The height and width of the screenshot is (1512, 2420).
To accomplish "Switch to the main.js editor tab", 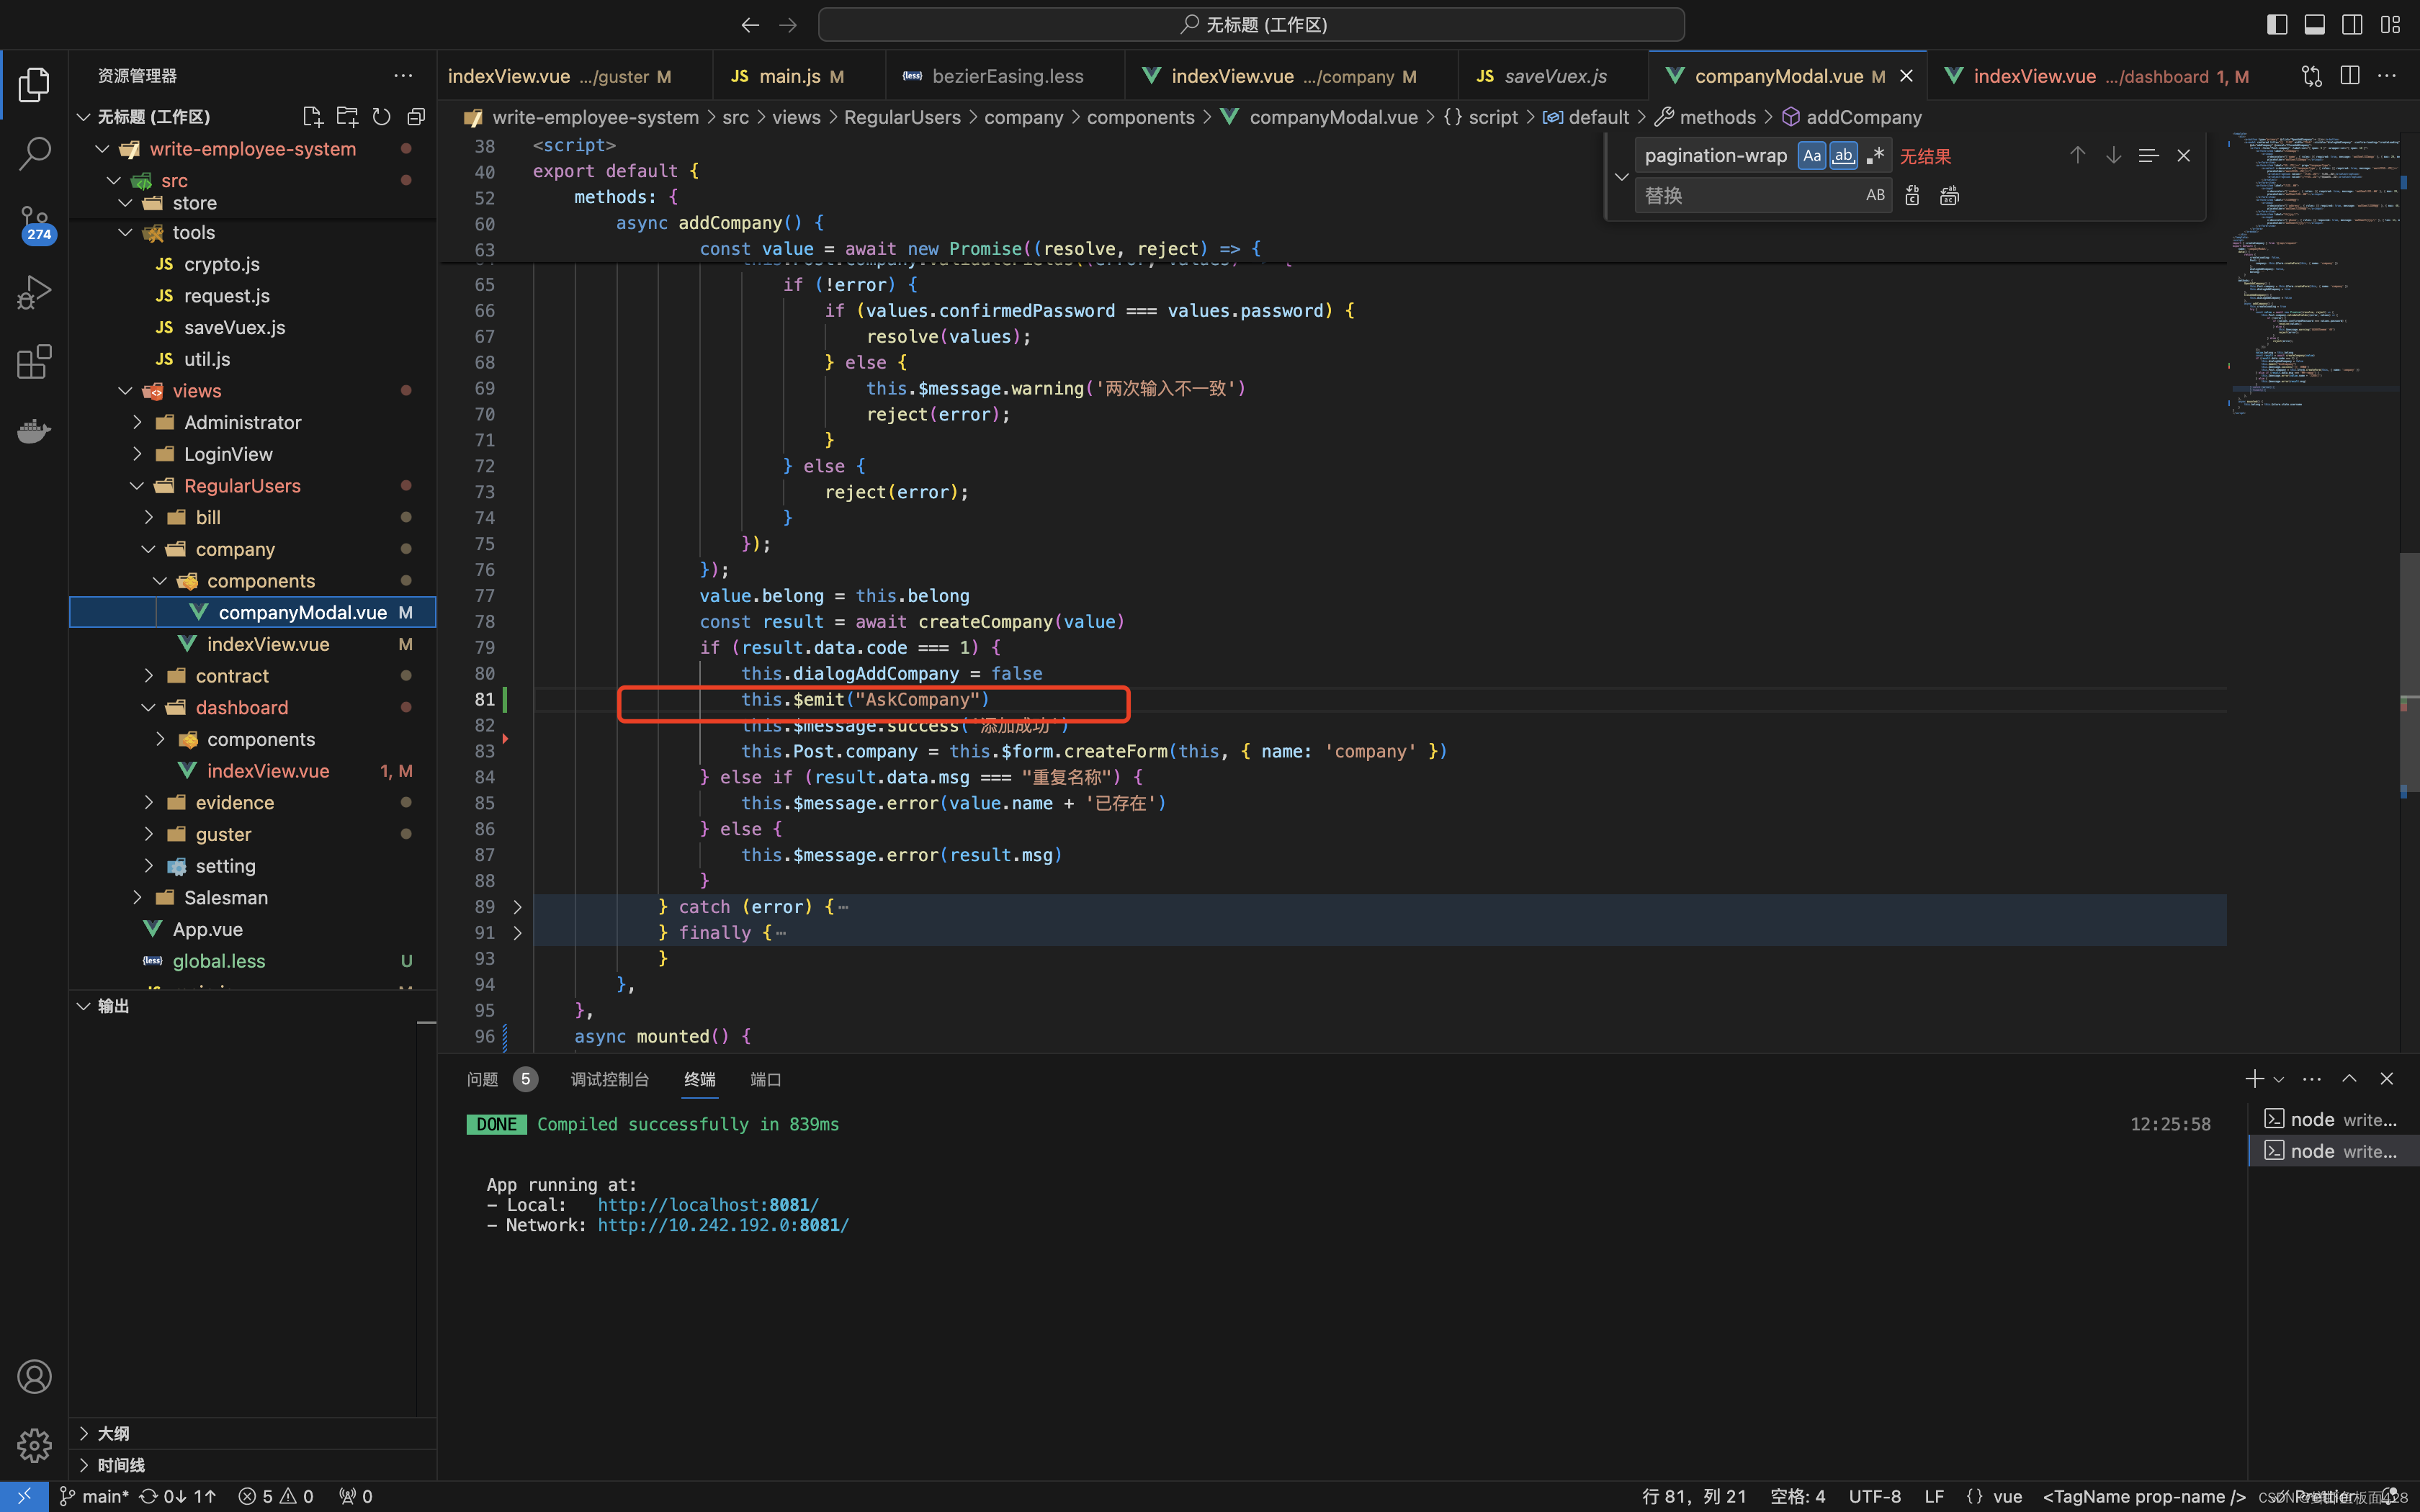I will pyautogui.click(x=788, y=76).
